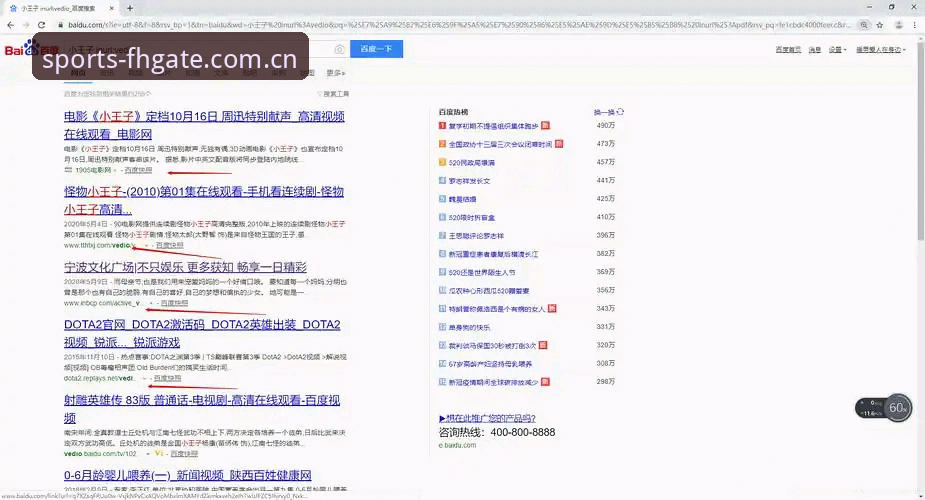Expand the arrow beside www.inbcp.com URL
925x500 pixels.
click(x=151, y=303)
